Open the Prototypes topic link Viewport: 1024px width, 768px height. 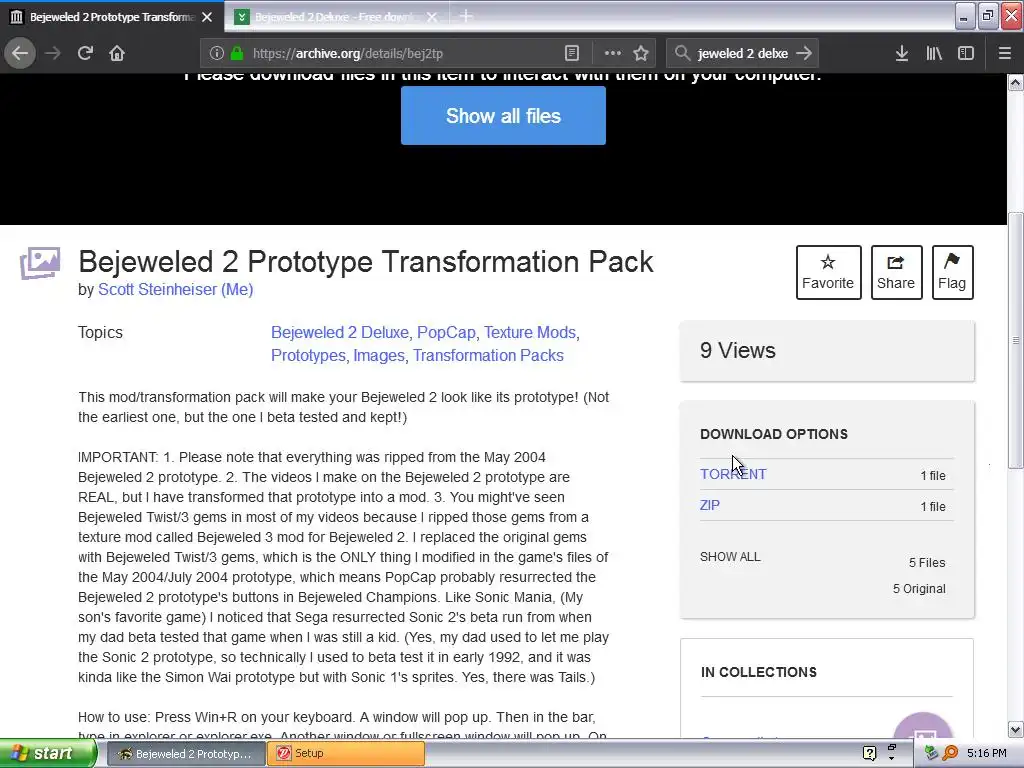tap(308, 355)
